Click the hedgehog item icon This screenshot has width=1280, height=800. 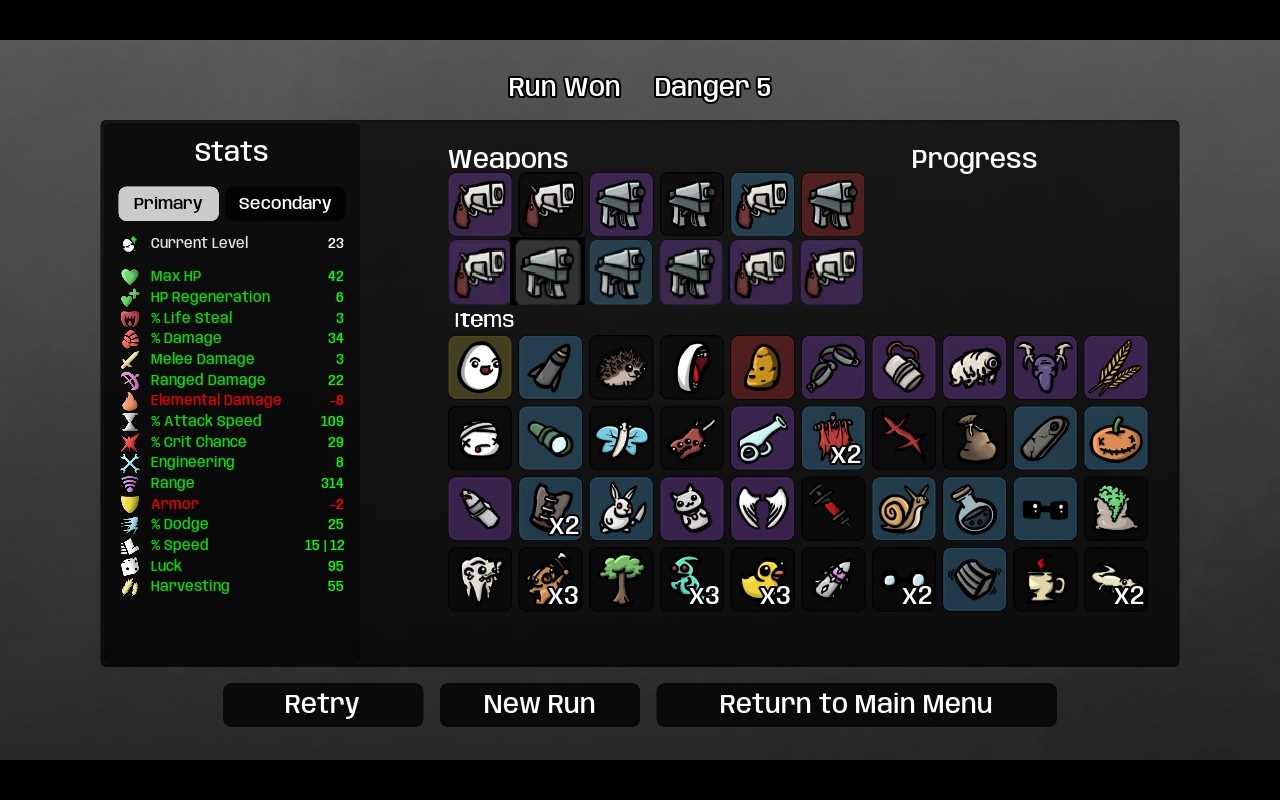coord(621,367)
